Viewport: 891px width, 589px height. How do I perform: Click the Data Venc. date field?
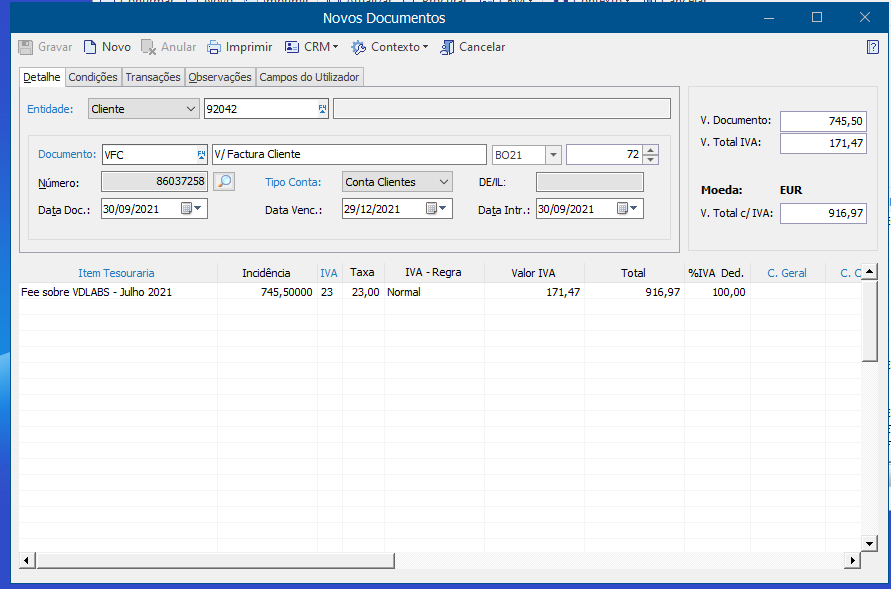pyautogui.click(x=380, y=209)
